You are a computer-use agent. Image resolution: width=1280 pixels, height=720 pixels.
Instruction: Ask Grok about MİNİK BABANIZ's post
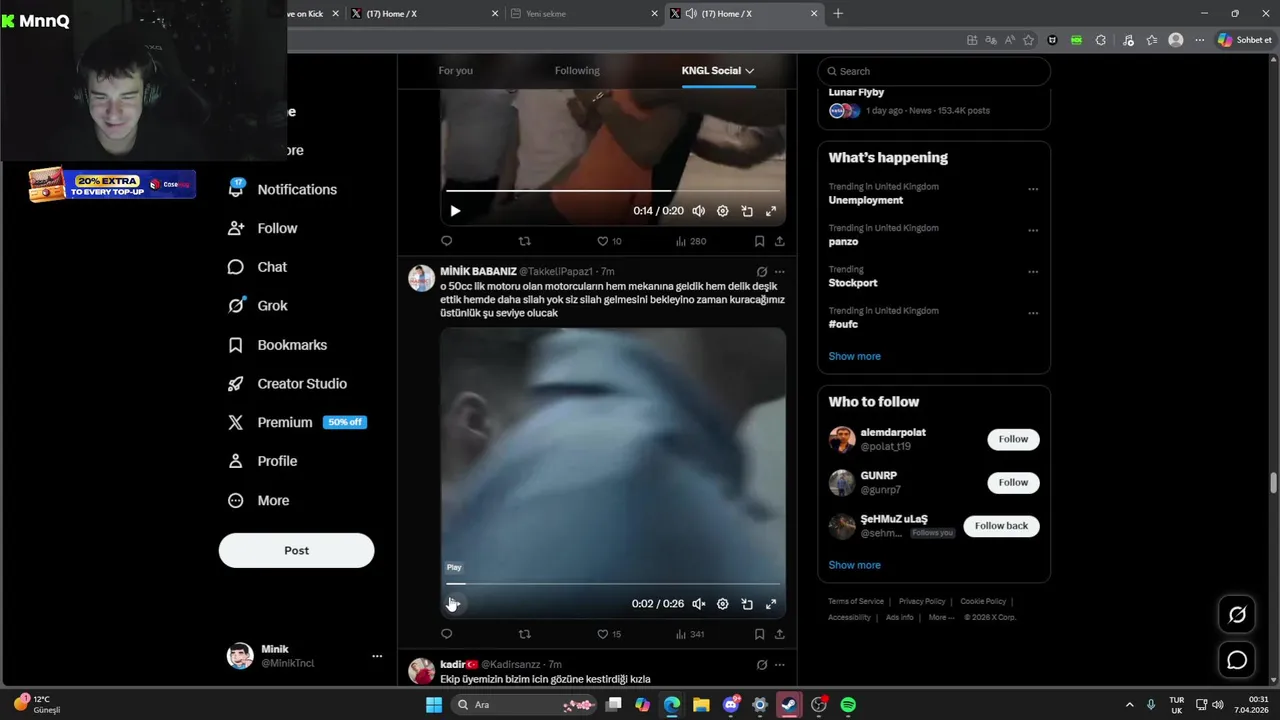click(x=762, y=272)
